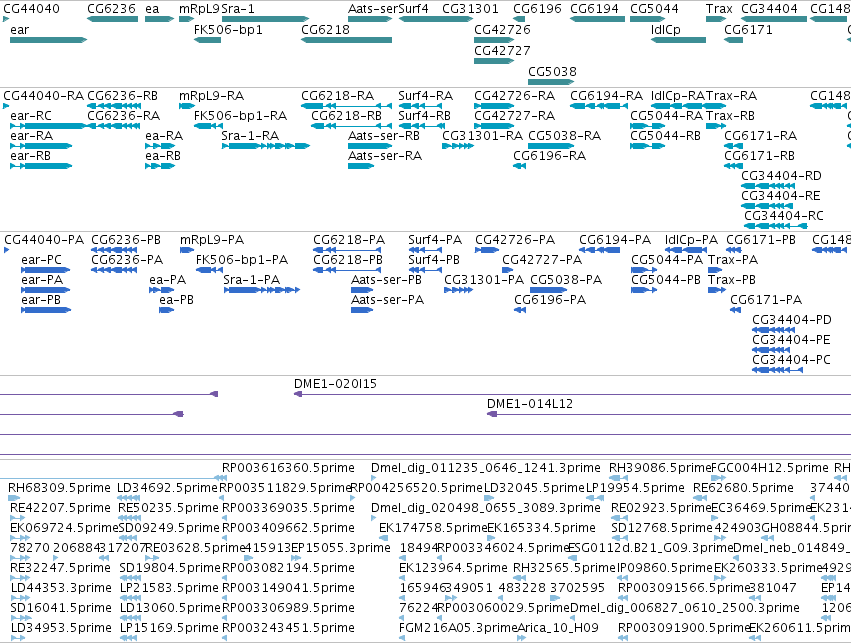Click the ear-PC protein feature

pos(46,270)
